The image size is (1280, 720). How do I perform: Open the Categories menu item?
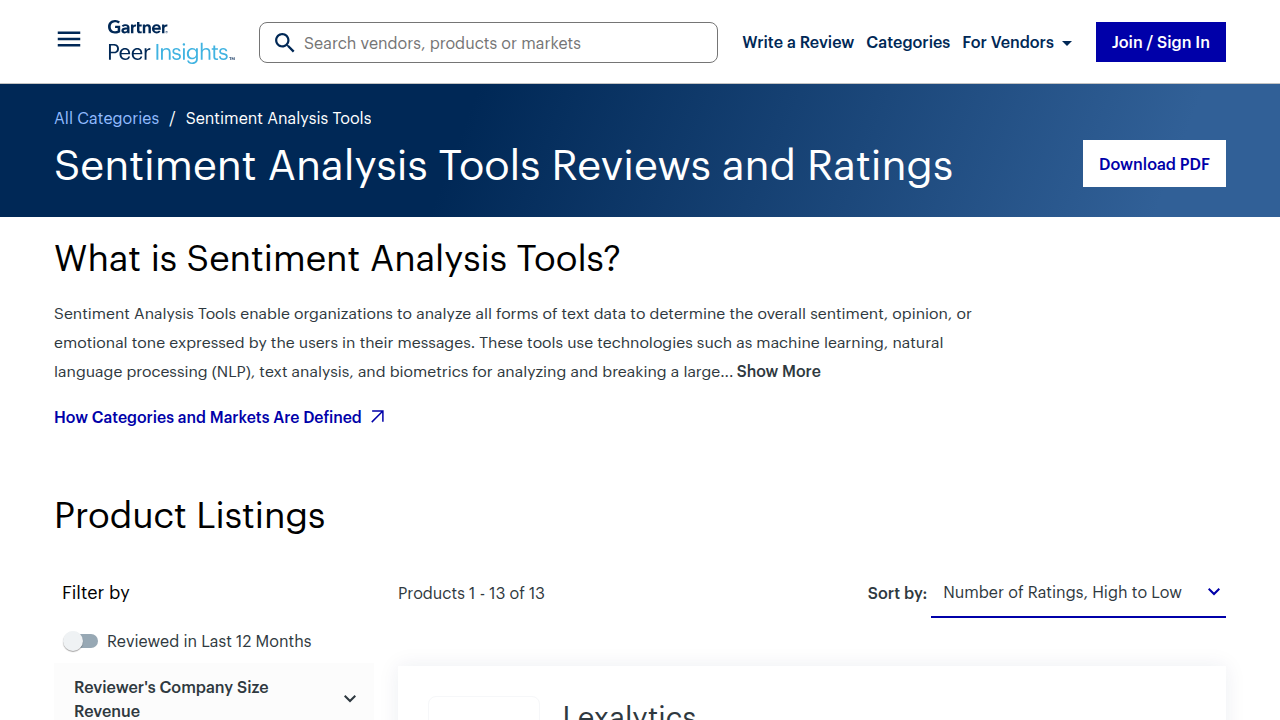click(x=908, y=42)
